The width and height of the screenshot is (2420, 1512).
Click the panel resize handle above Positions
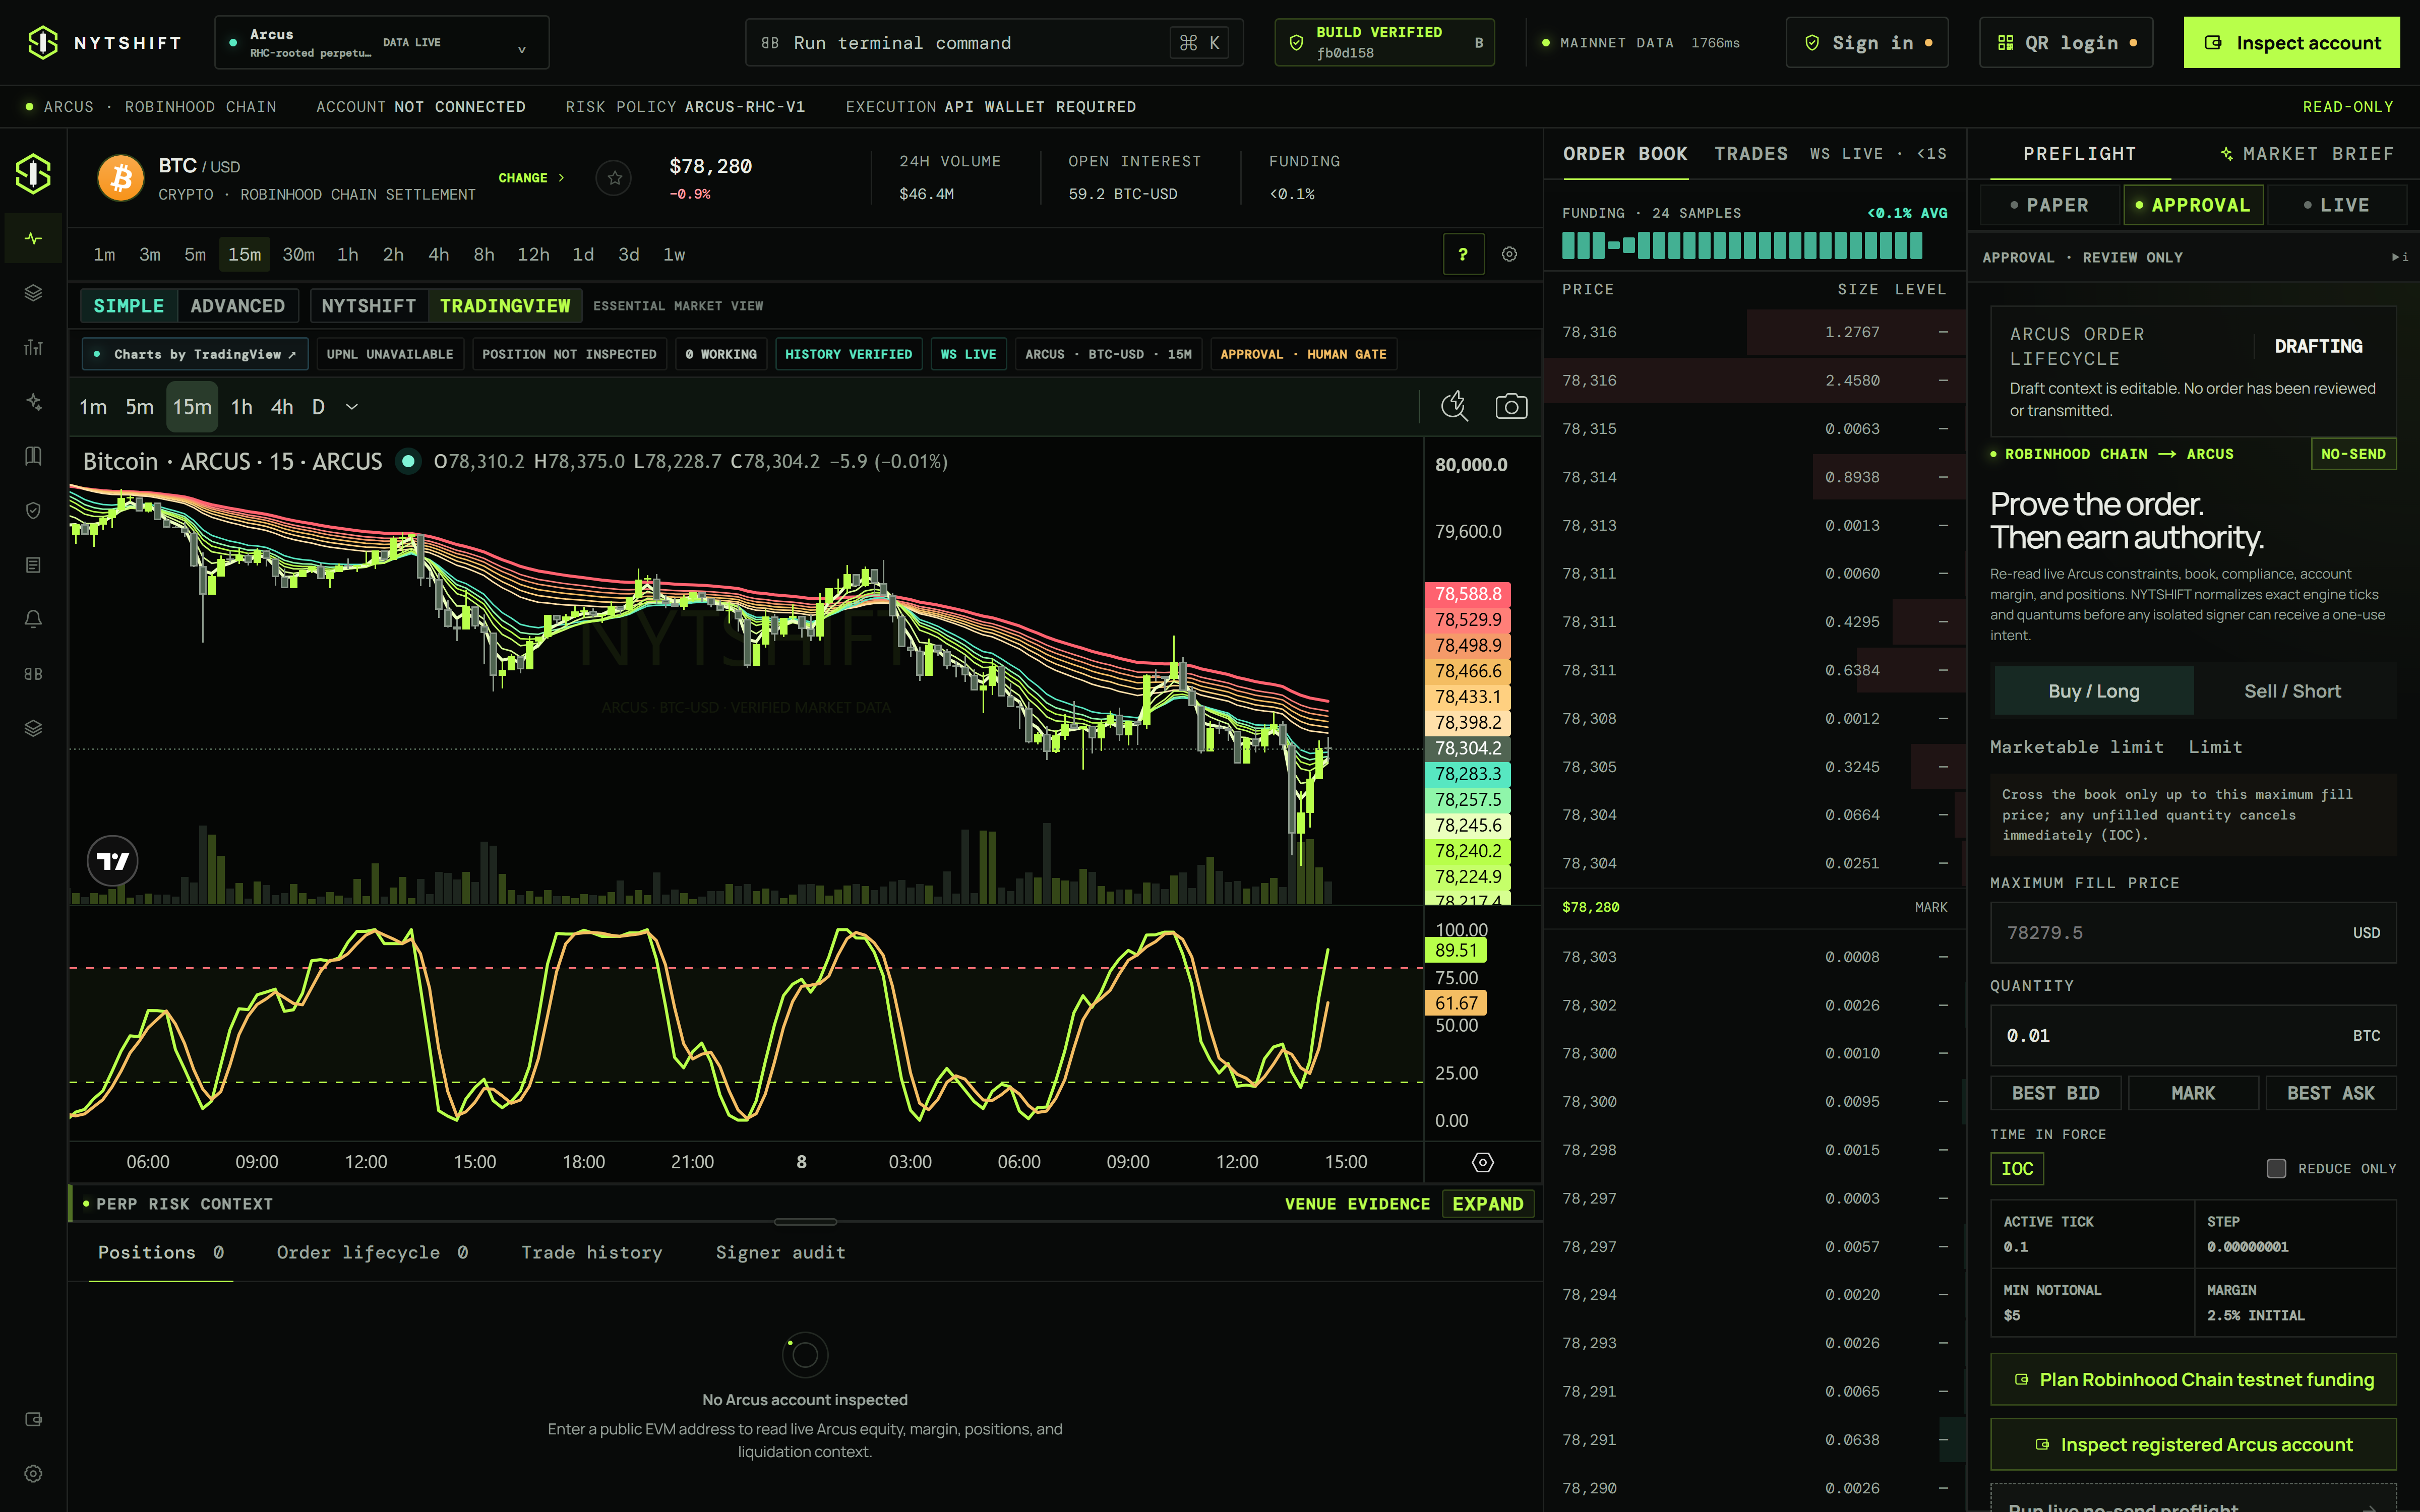coord(805,1221)
